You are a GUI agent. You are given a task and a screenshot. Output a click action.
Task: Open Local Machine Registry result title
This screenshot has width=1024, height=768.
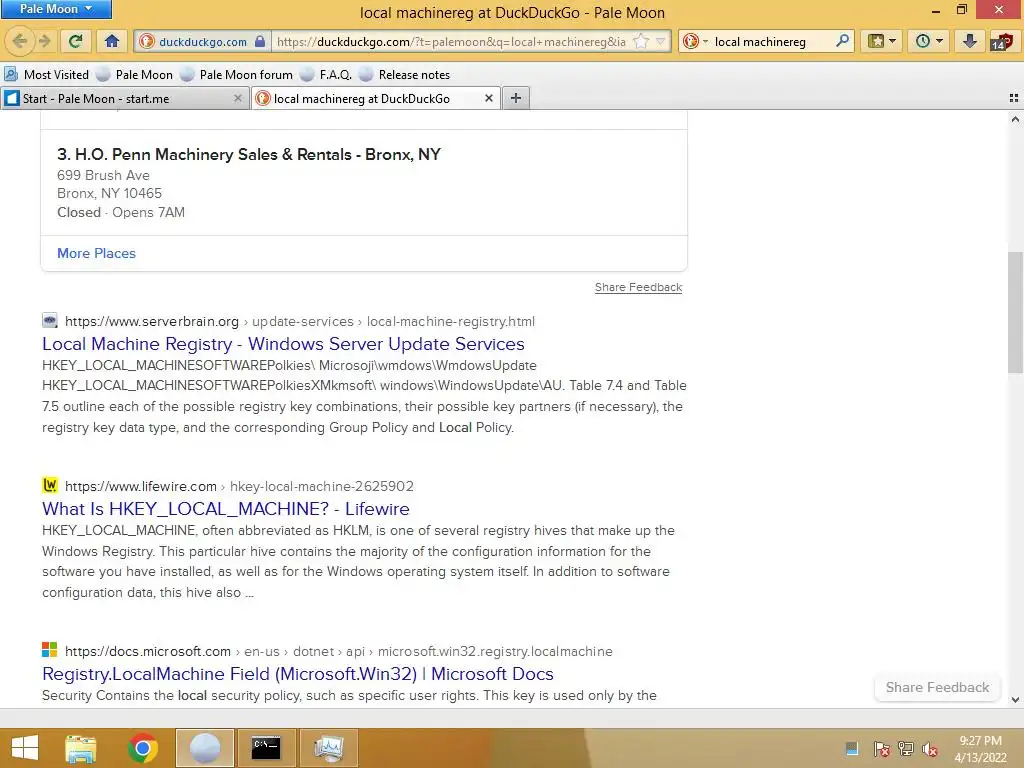click(283, 344)
